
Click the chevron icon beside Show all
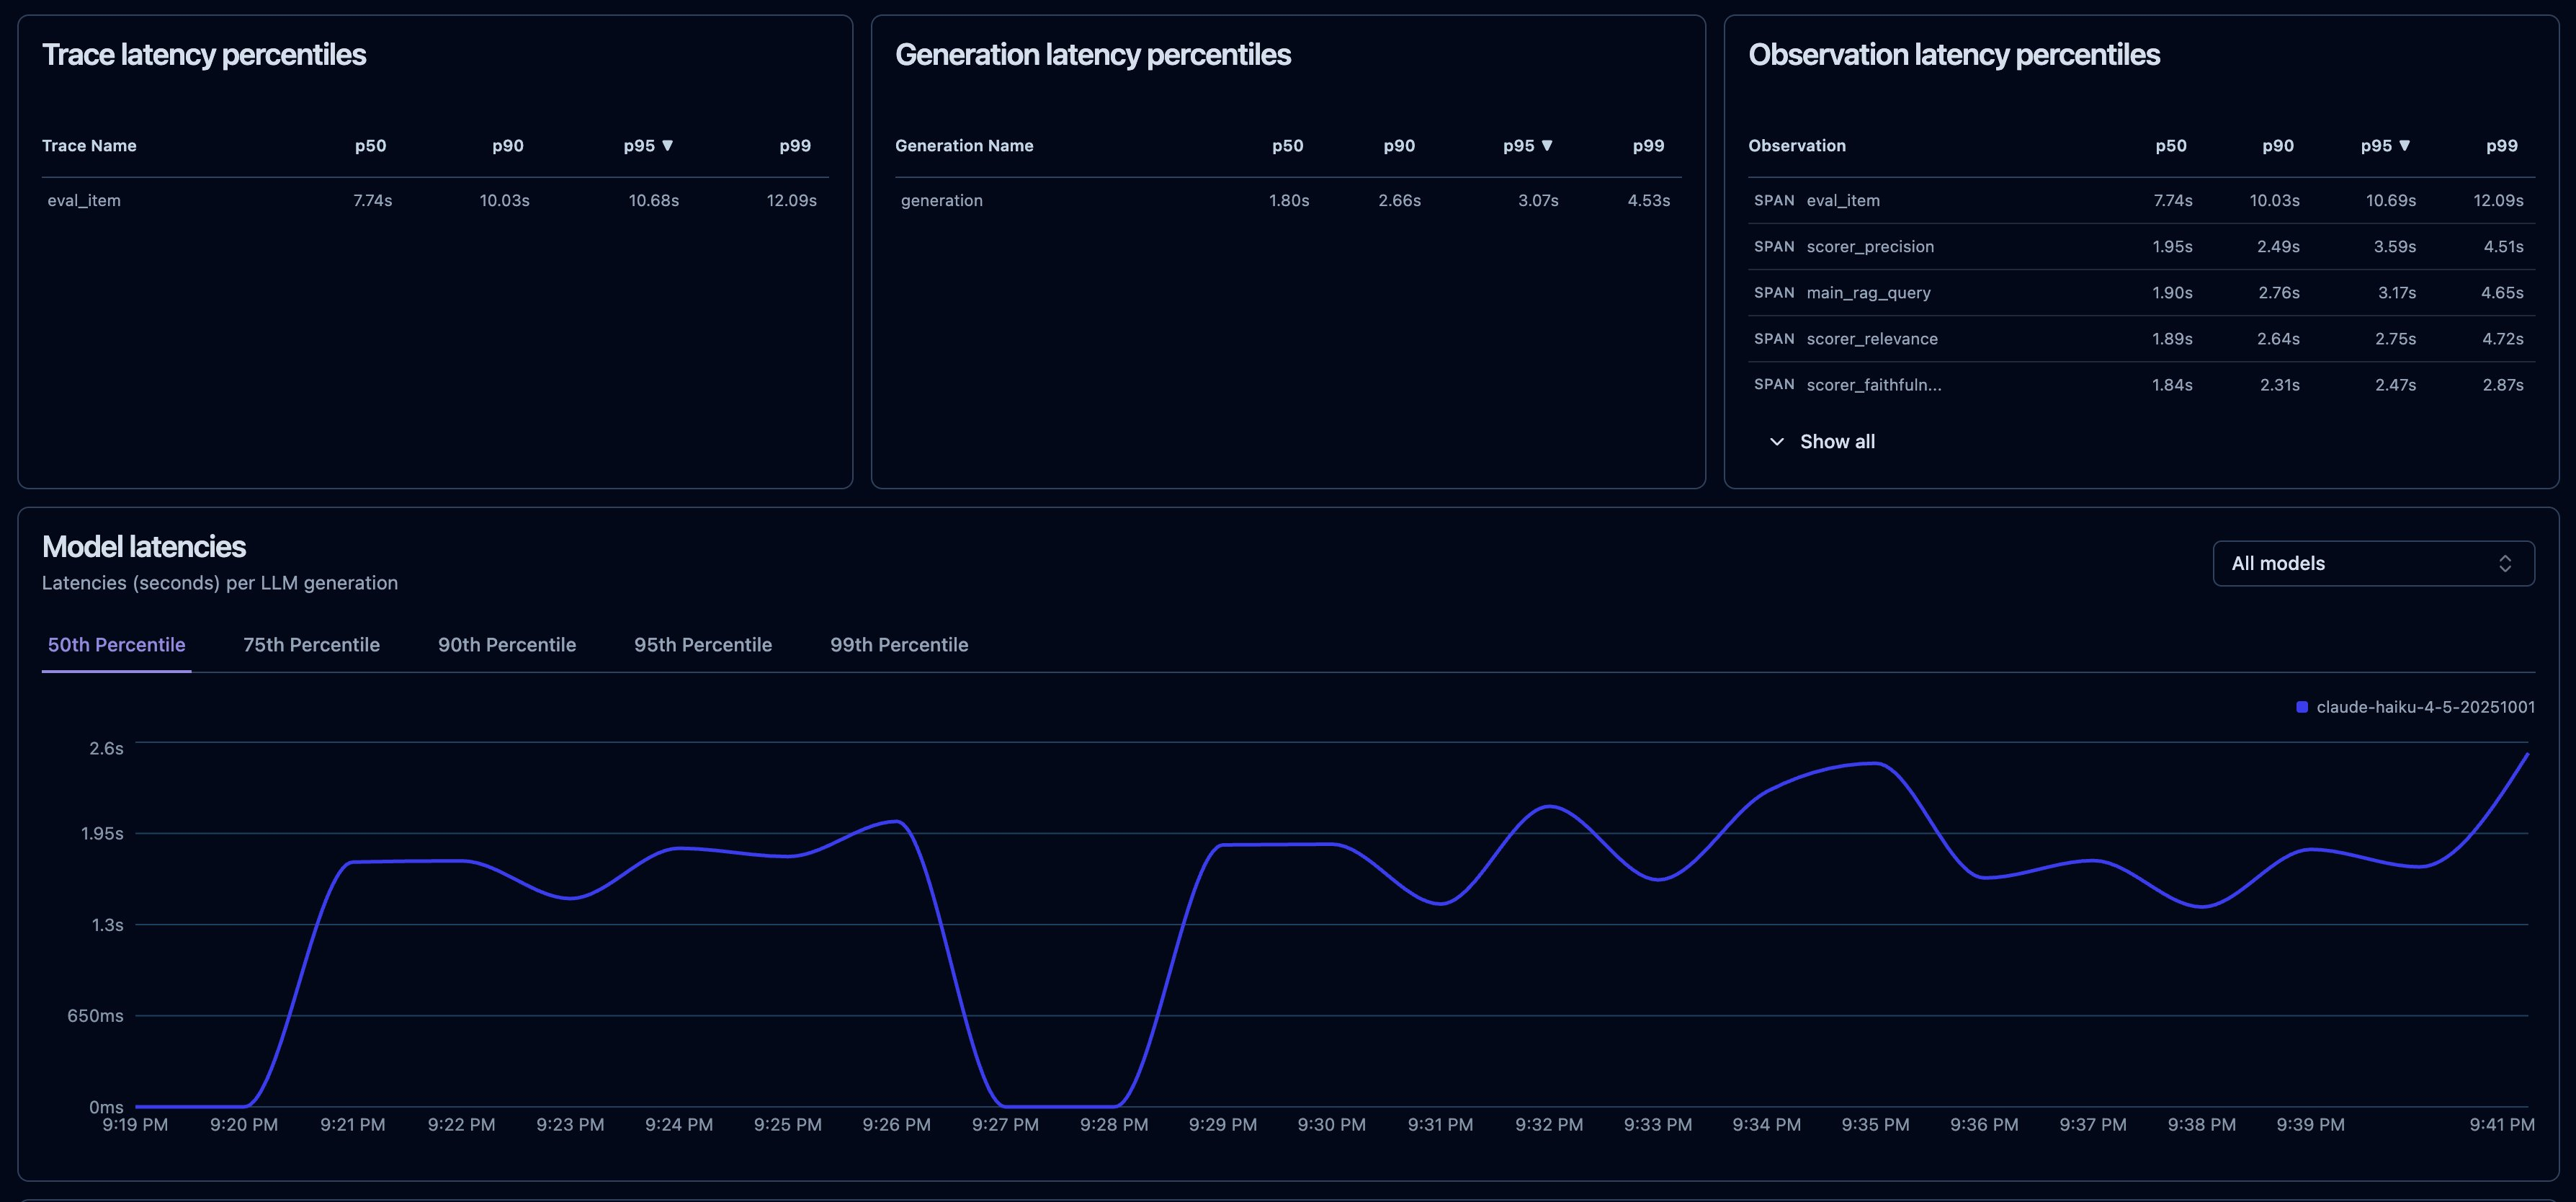(1777, 442)
